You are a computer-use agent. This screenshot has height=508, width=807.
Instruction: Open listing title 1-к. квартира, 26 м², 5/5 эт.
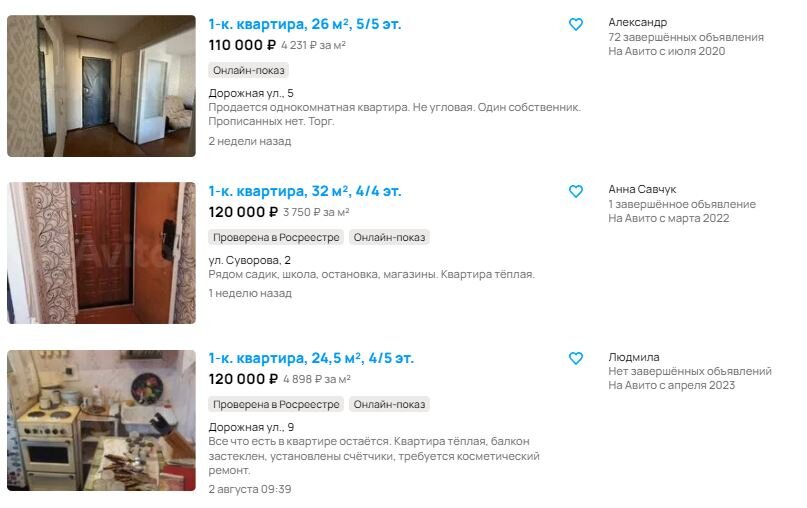(304, 24)
